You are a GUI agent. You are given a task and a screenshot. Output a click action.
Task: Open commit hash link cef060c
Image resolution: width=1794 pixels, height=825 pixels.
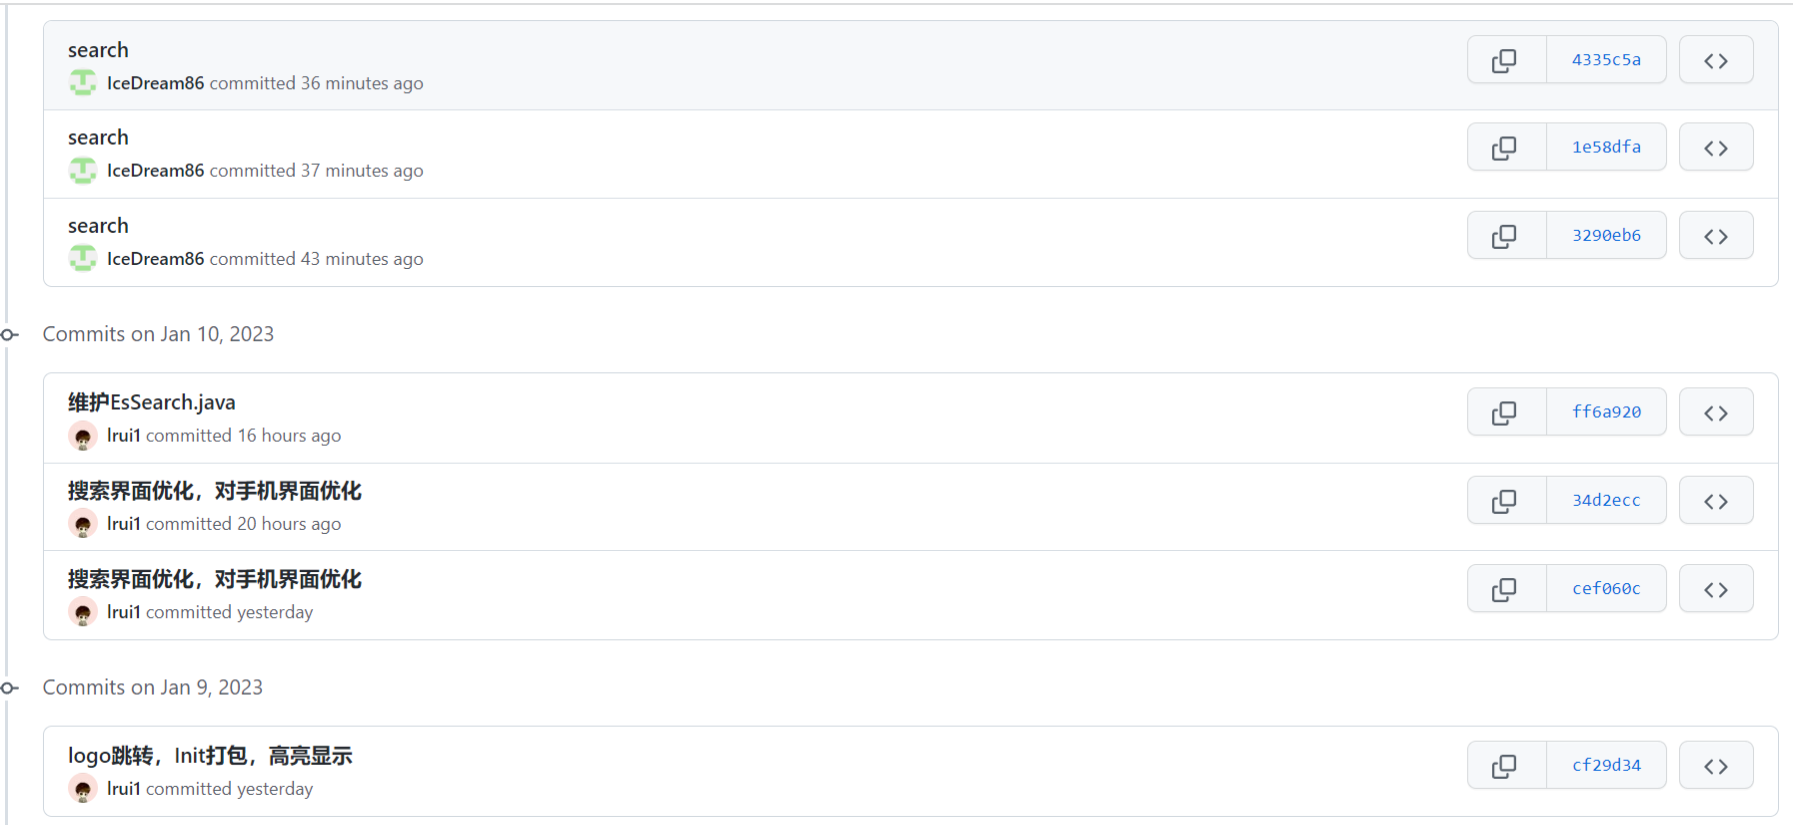click(x=1606, y=589)
